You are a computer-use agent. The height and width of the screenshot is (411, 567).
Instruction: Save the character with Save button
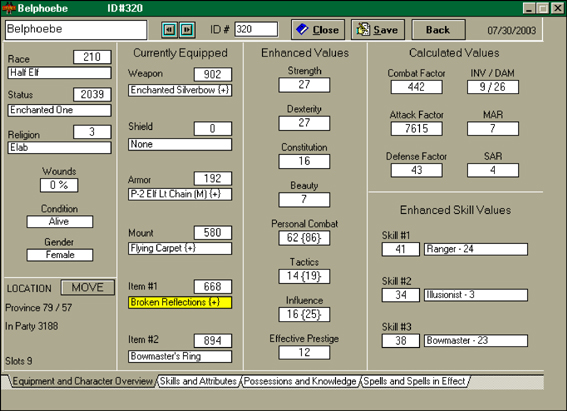click(x=378, y=30)
